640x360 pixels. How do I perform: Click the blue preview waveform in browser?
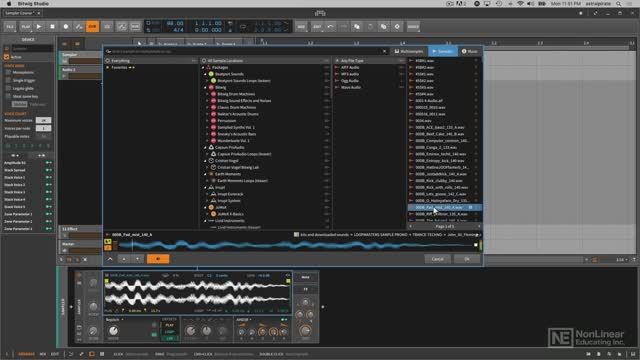click(298, 245)
